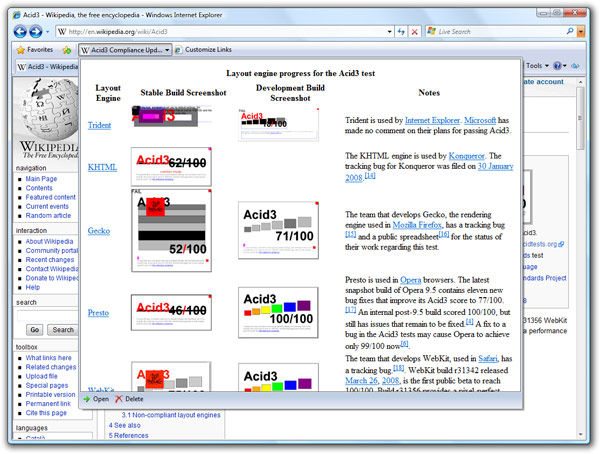The image size is (600, 454).
Task: Click the page vertical scrollbar thumb
Action: click(580, 118)
